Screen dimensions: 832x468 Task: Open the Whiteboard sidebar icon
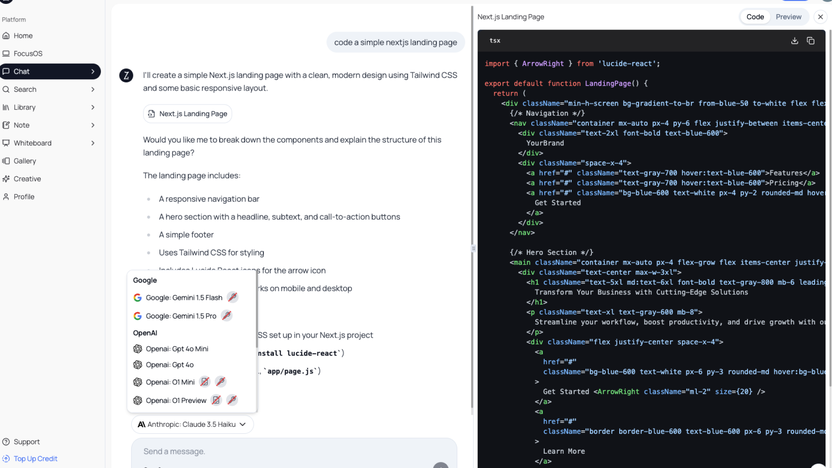[x=7, y=143]
